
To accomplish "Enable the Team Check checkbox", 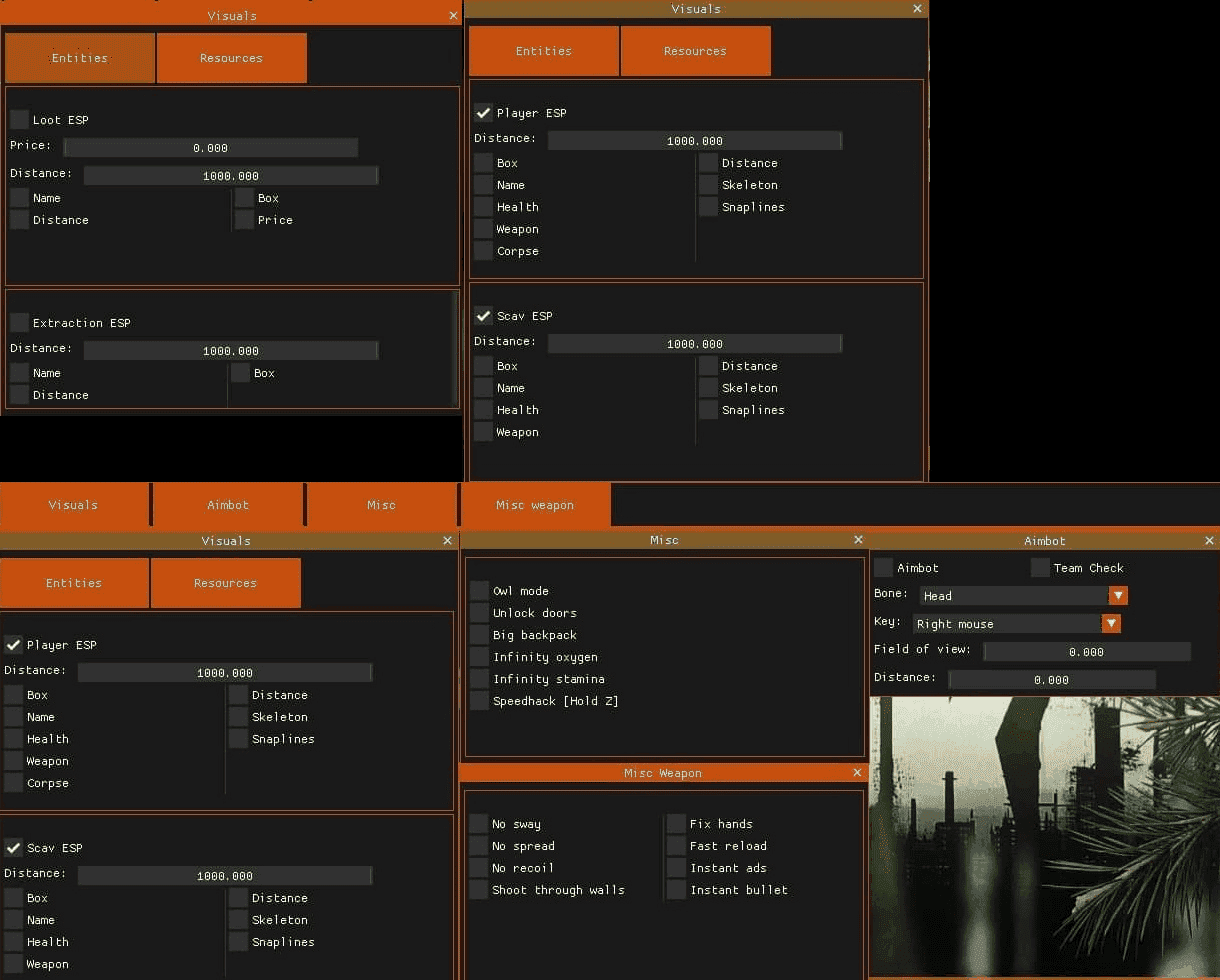I will point(1041,568).
